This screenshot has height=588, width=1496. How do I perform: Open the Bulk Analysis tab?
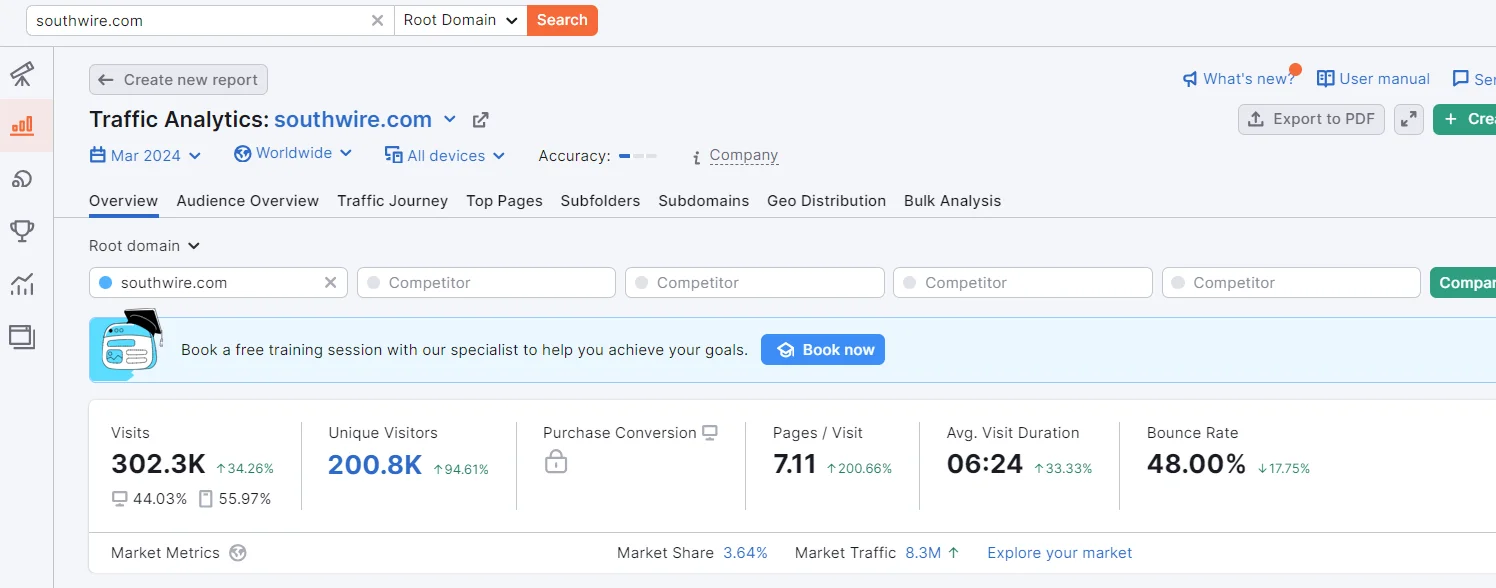(x=952, y=201)
